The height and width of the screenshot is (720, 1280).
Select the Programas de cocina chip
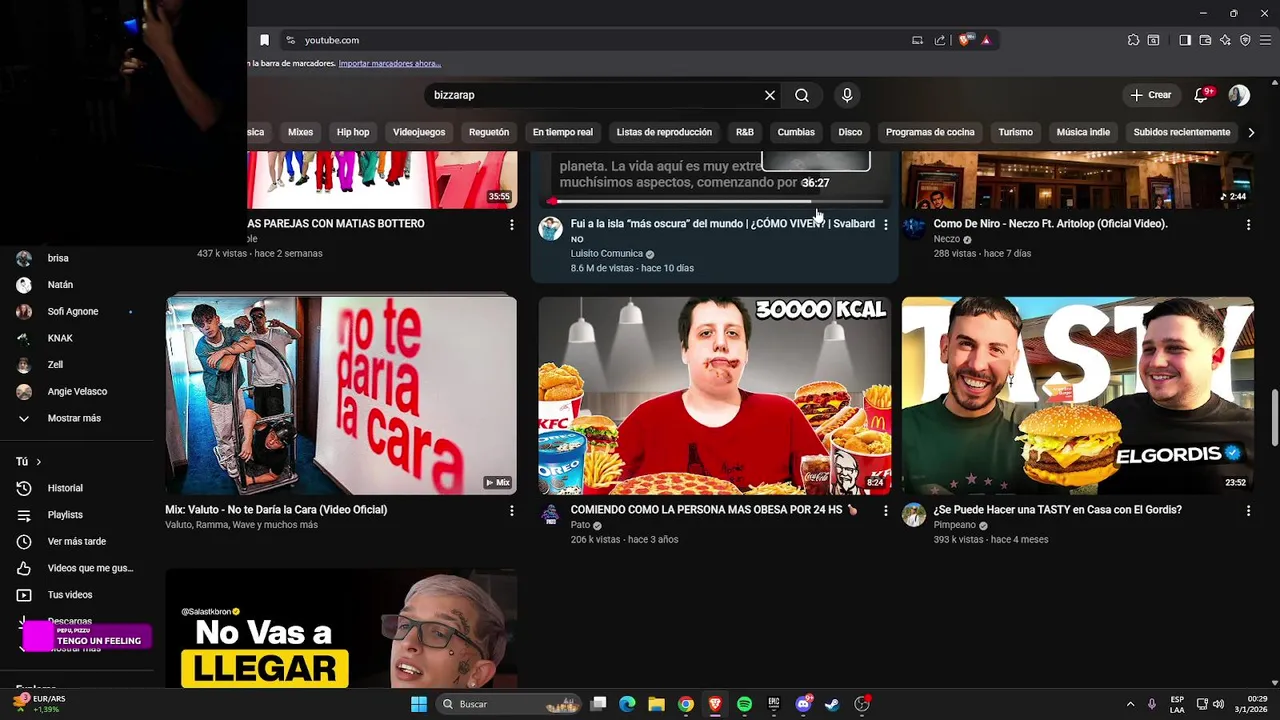pos(930,132)
